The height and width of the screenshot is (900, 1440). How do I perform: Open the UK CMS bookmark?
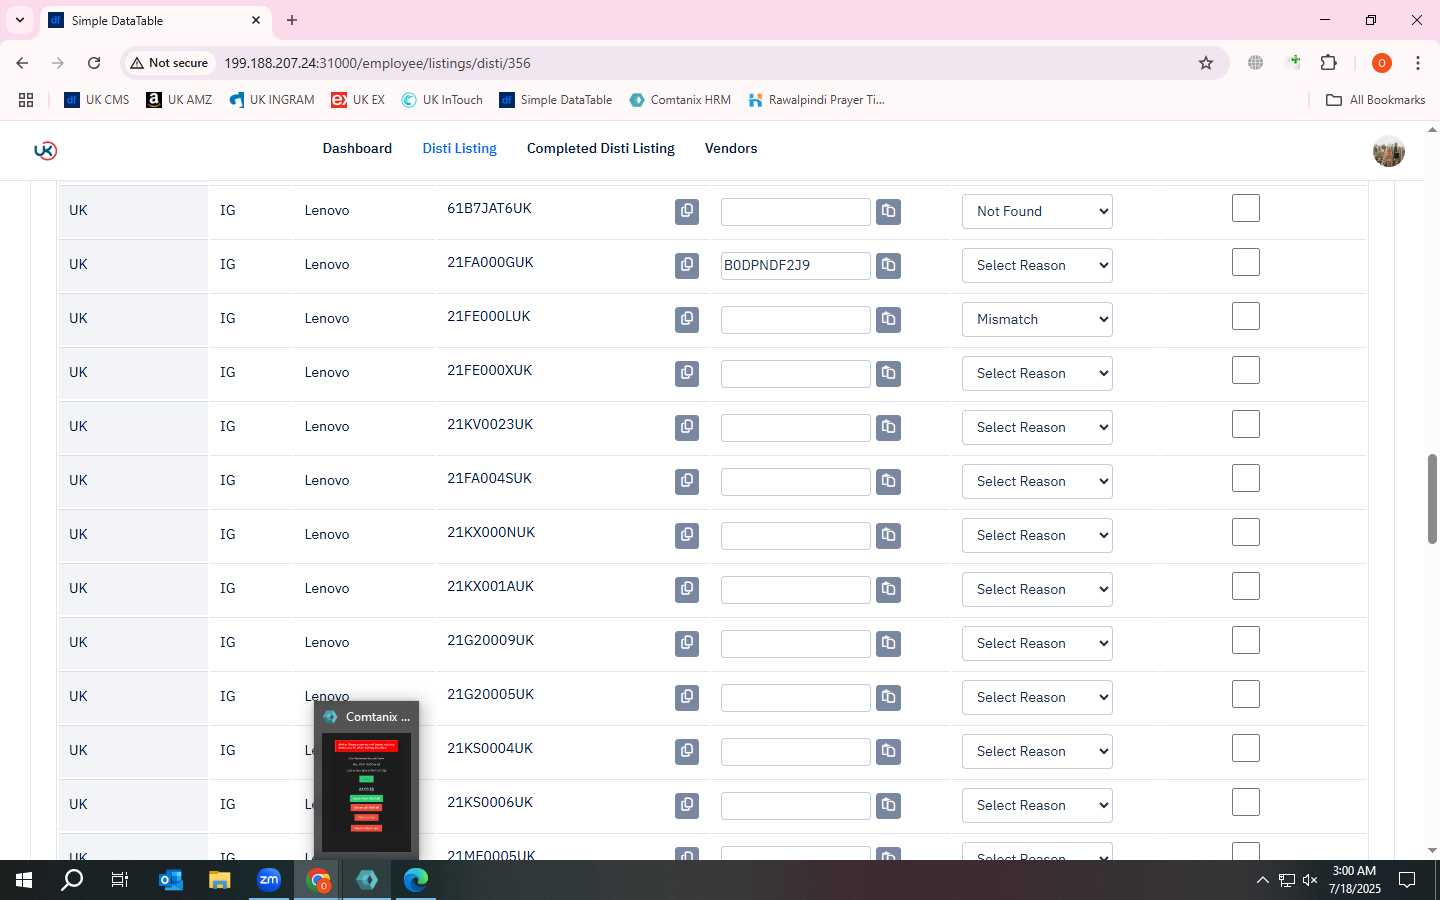(97, 100)
